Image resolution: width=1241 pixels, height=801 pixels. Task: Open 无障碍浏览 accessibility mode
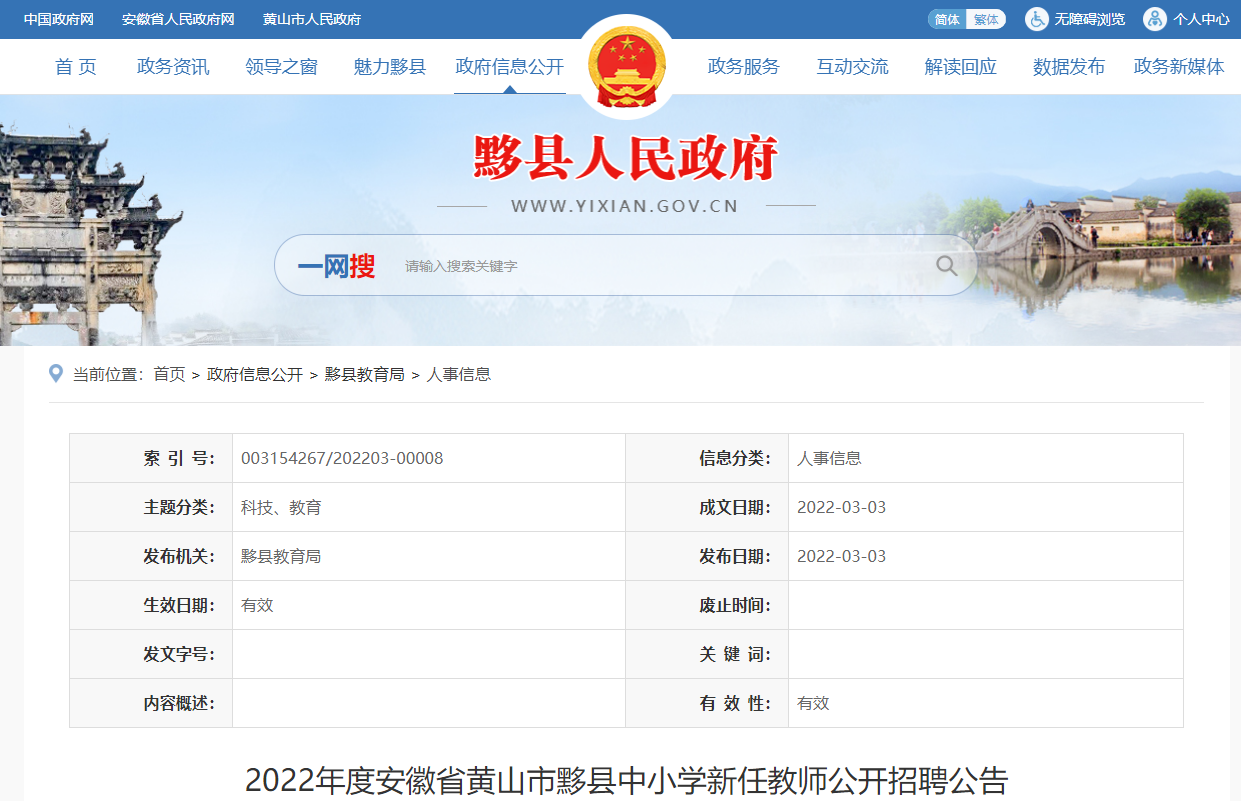tap(1089, 19)
